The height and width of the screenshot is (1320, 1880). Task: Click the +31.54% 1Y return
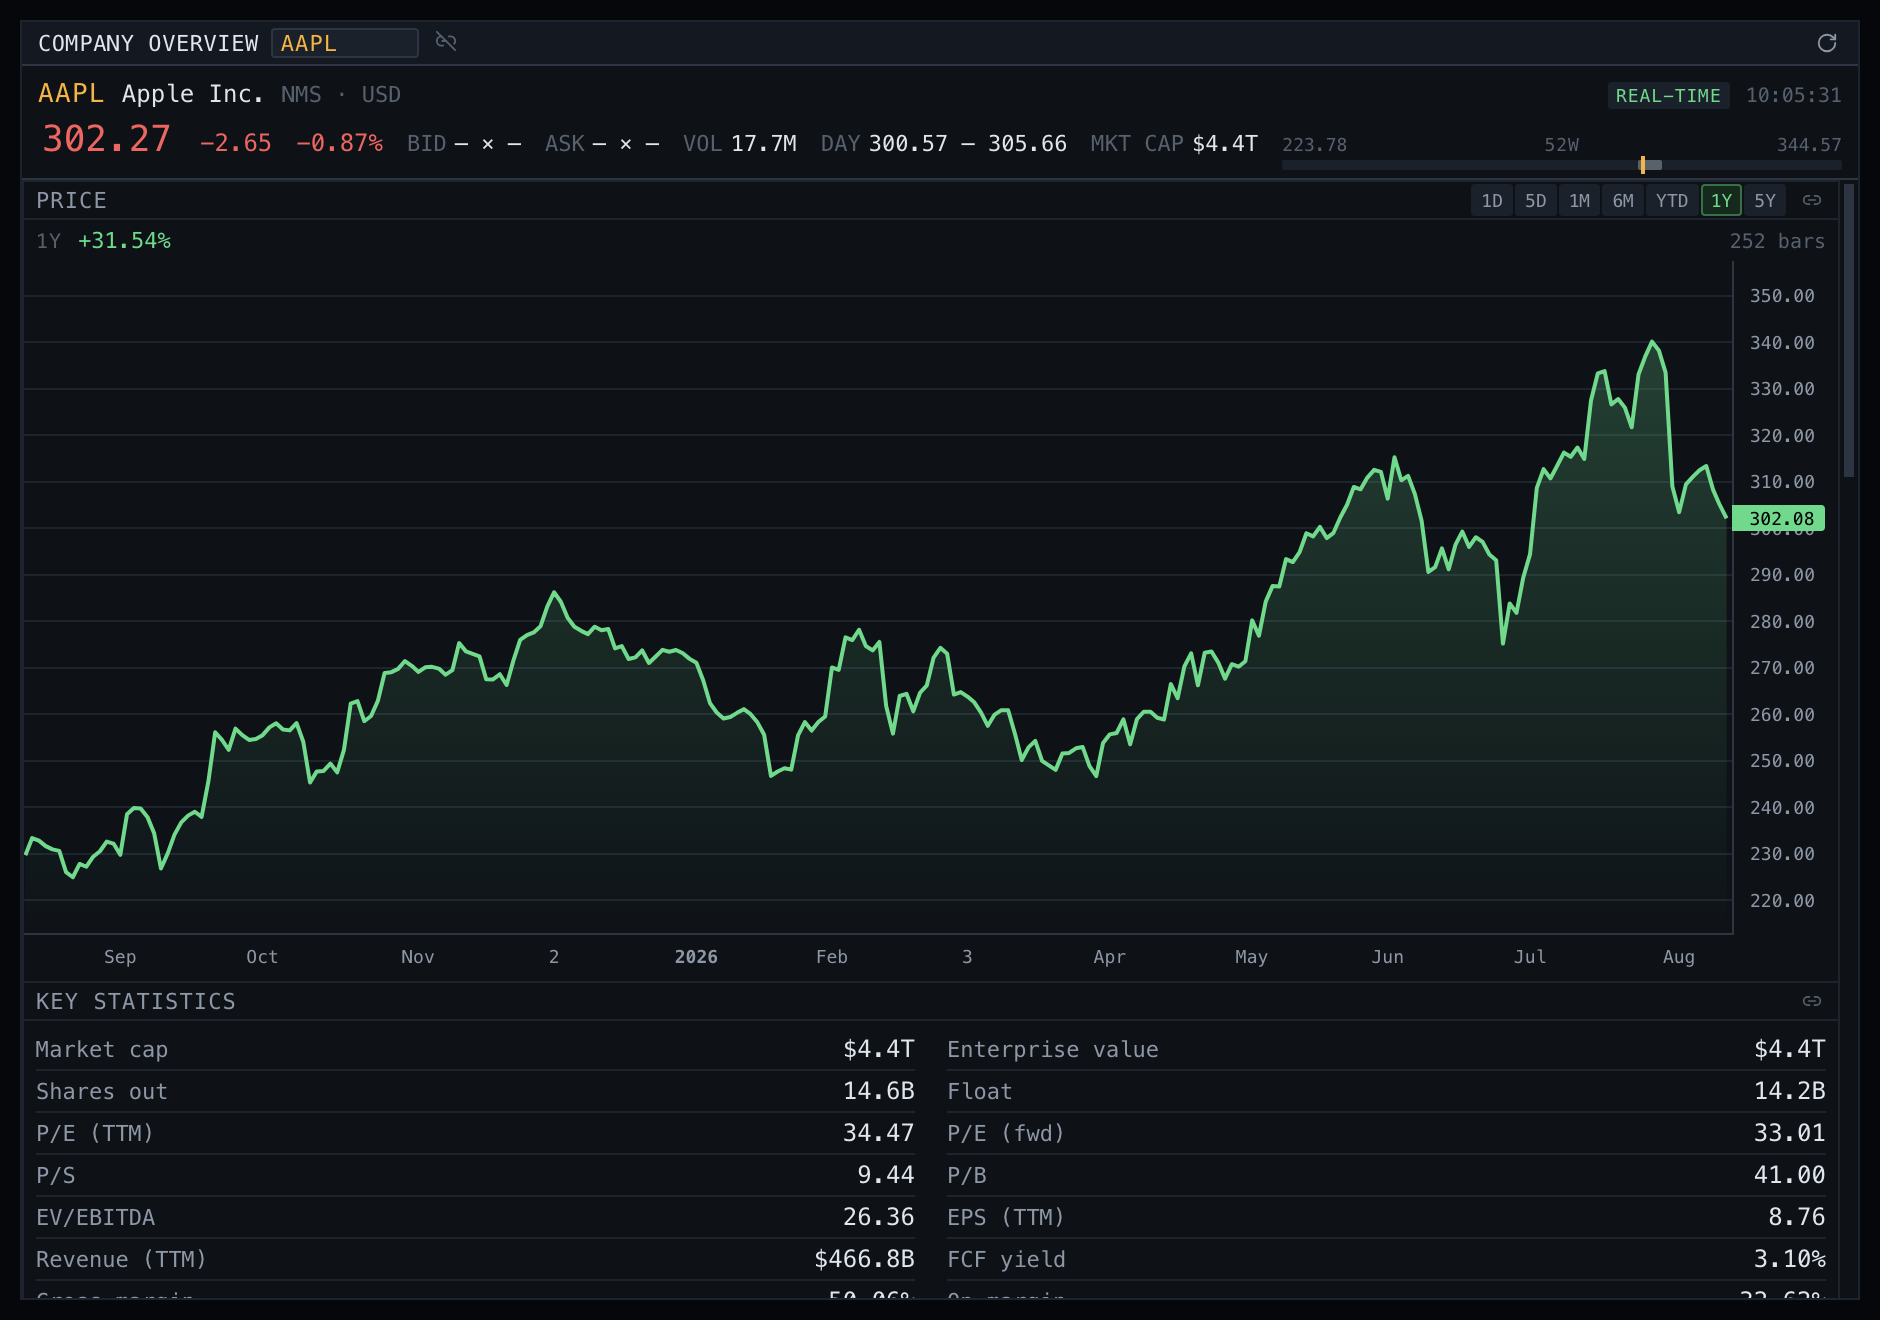click(124, 241)
